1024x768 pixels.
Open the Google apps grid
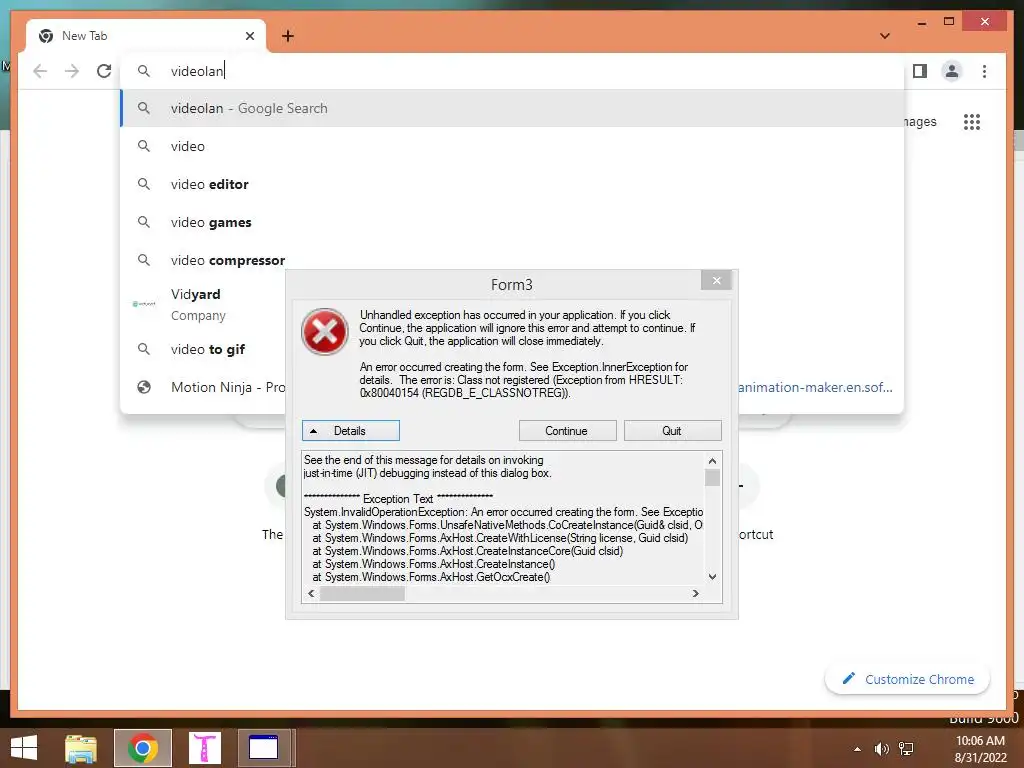coord(972,121)
